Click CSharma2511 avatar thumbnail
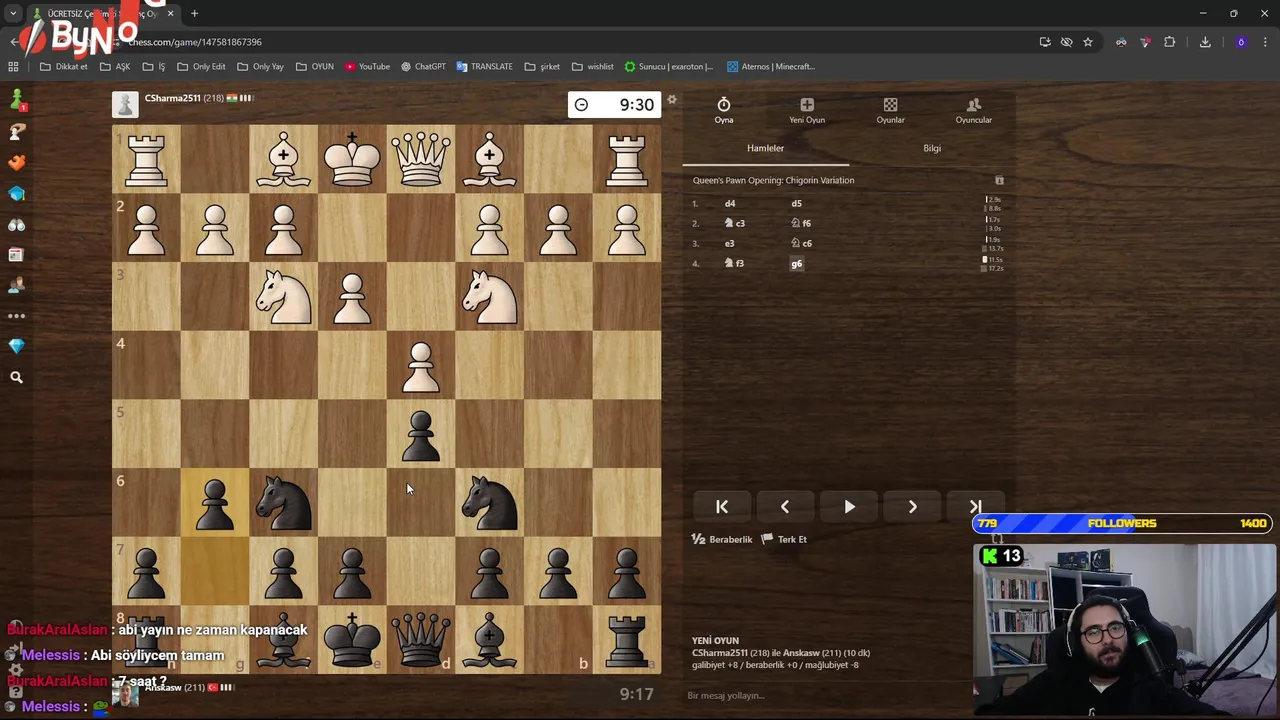The image size is (1280, 720). (x=125, y=104)
